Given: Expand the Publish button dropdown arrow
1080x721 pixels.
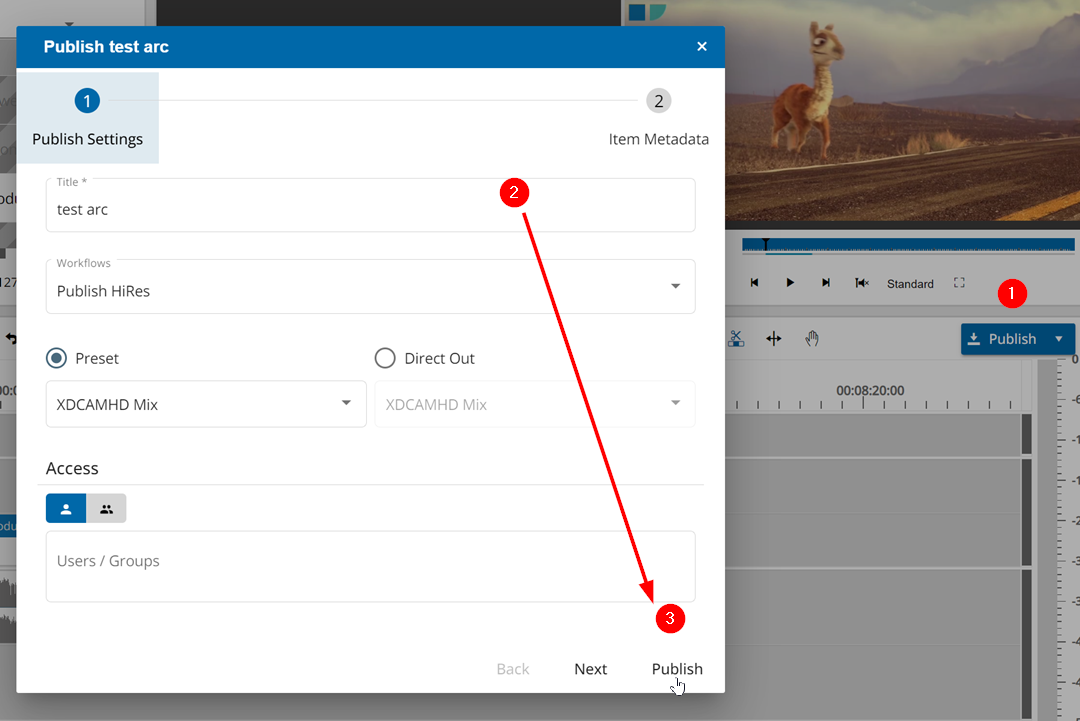Looking at the screenshot, I should click(1058, 338).
